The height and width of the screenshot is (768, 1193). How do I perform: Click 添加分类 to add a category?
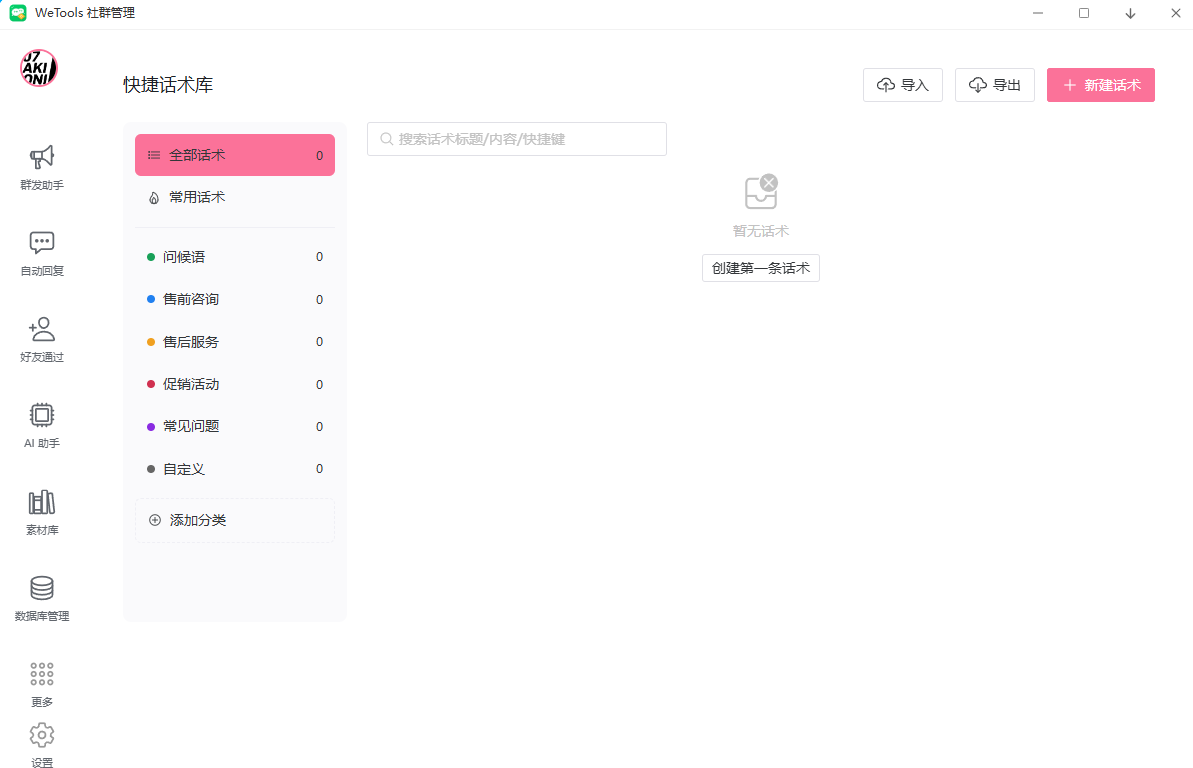[x=235, y=520]
